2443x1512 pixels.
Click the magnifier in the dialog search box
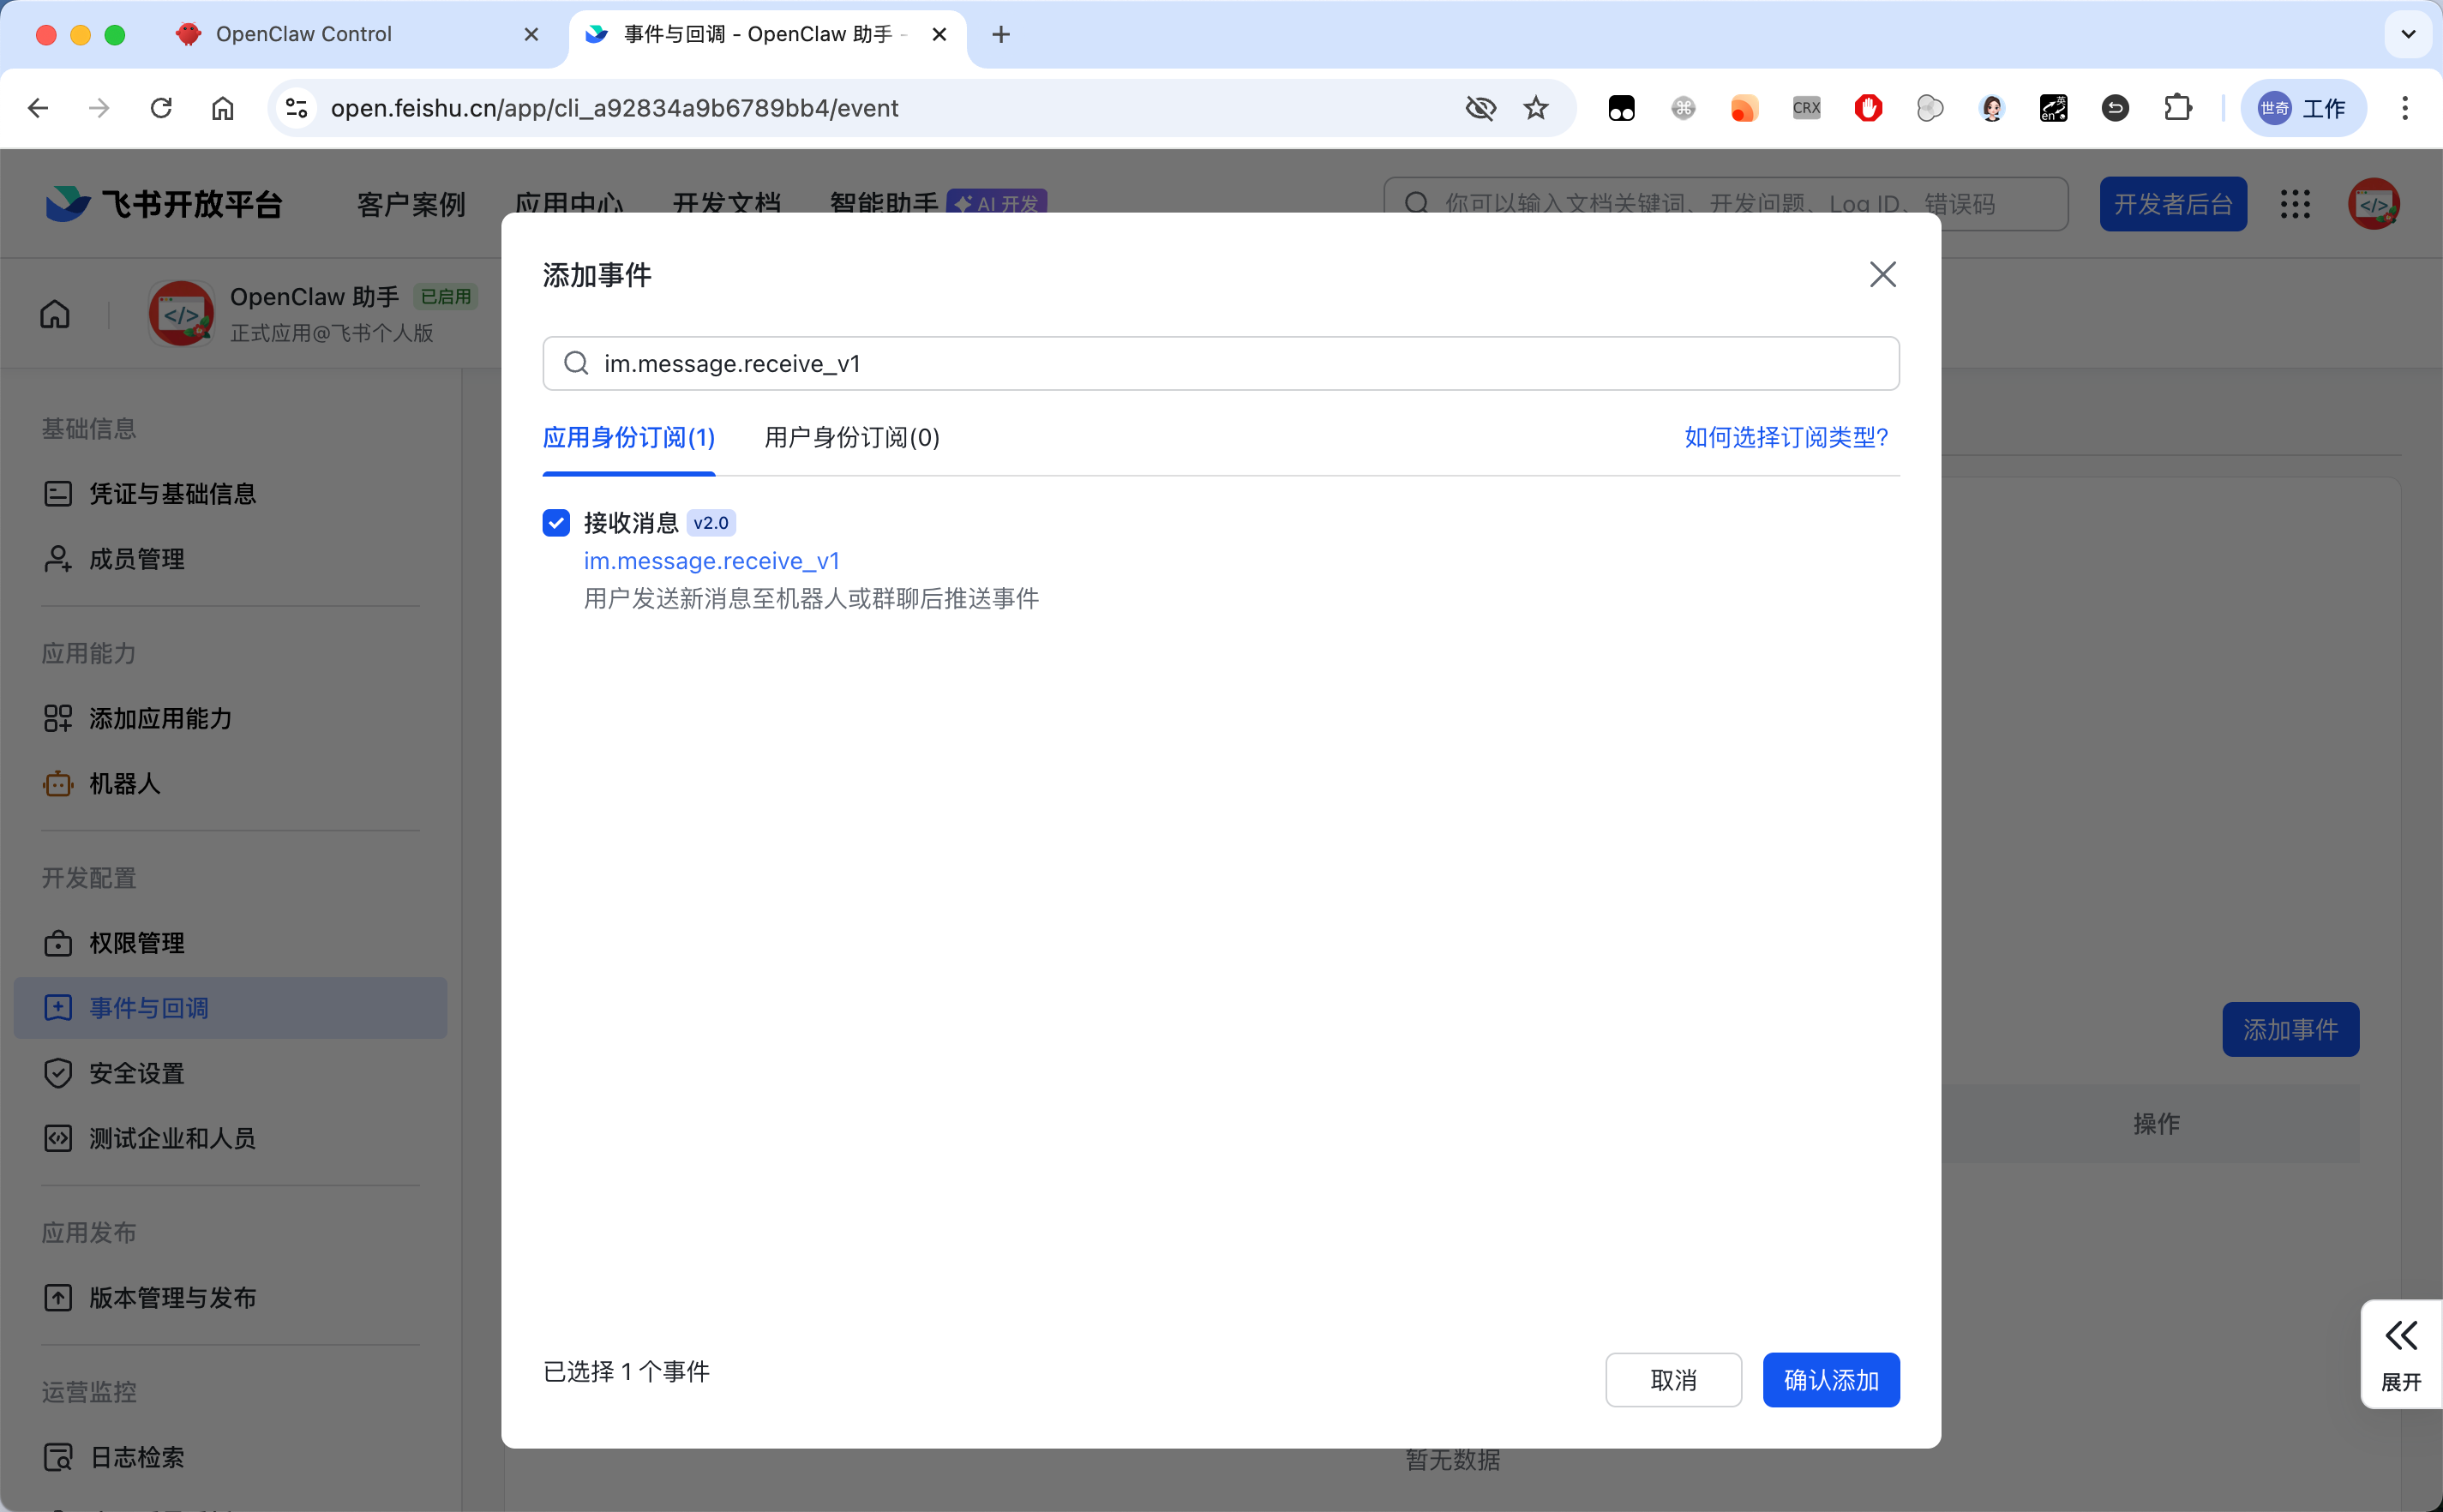tap(575, 363)
